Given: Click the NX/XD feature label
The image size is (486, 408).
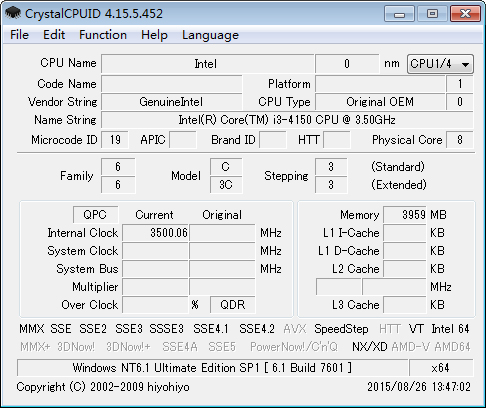Looking at the screenshot, I should tap(370, 347).
